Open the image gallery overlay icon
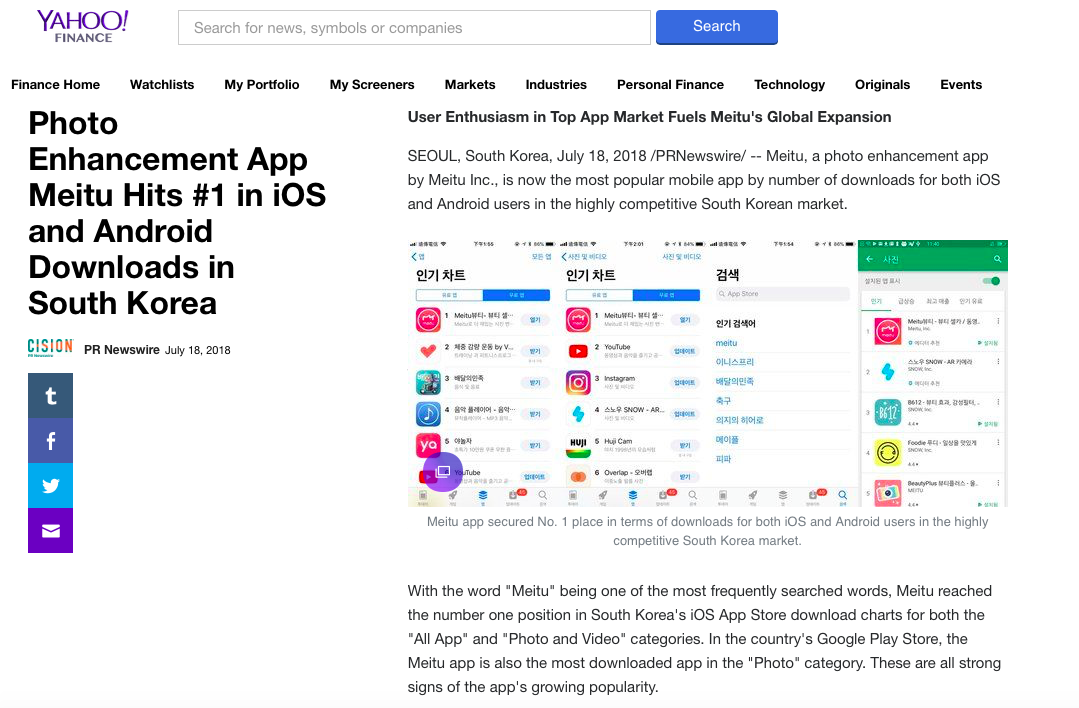The width and height of the screenshot is (1079, 708). (x=442, y=471)
